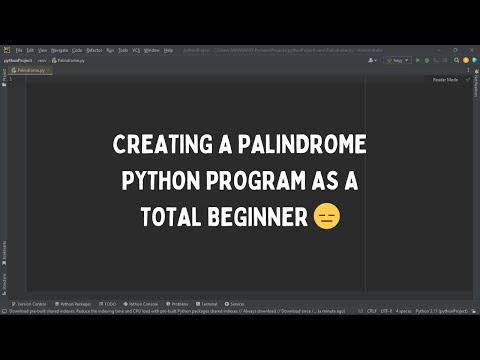Open the Structure side tab

(x=4, y=284)
